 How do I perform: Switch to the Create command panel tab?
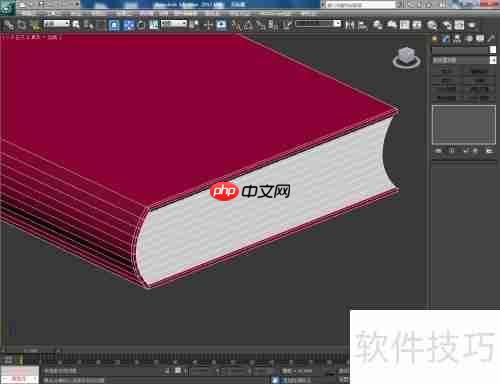tap(435, 39)
